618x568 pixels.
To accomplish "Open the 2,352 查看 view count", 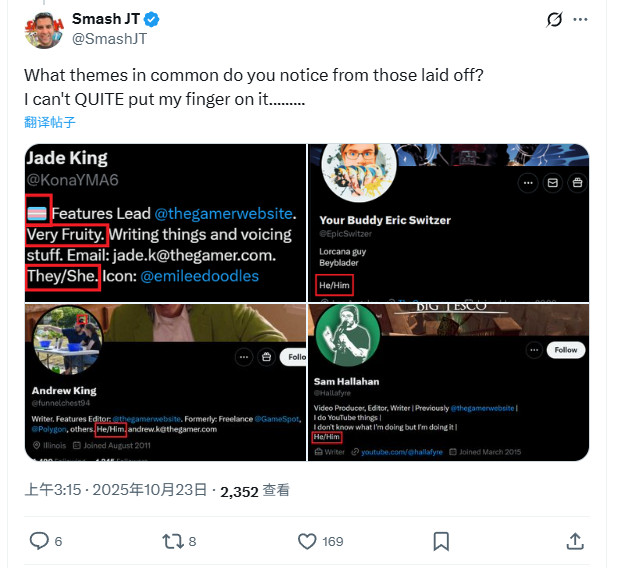I will pyautogui.click(x=255, y=490).
